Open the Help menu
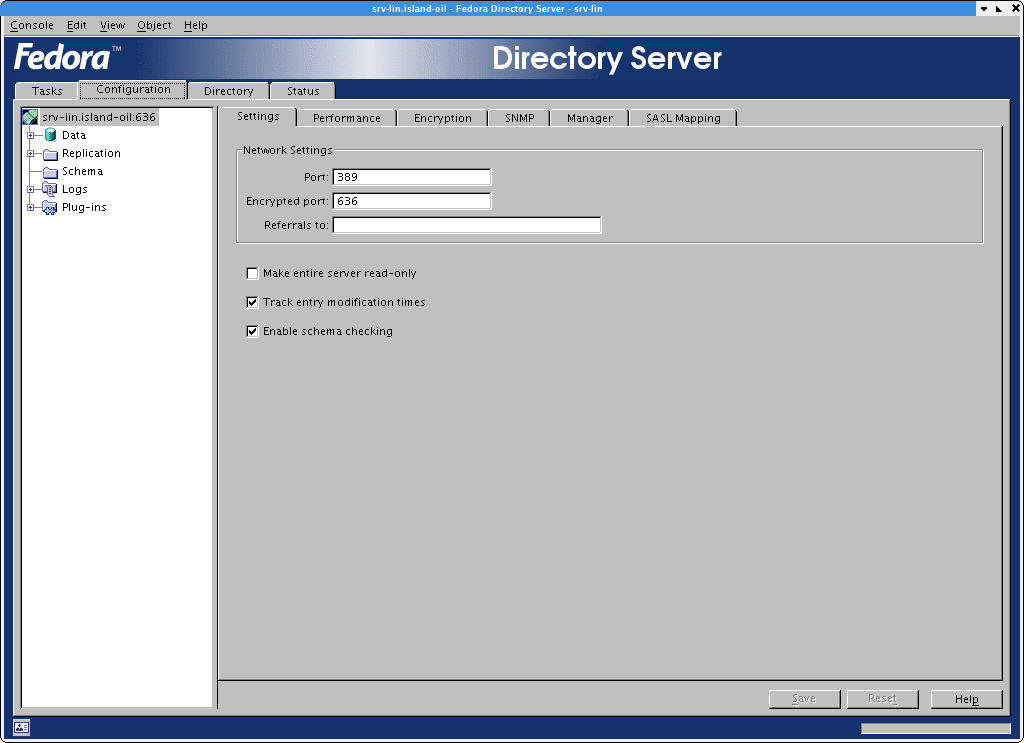1024x743 pixels. [195, 25]
